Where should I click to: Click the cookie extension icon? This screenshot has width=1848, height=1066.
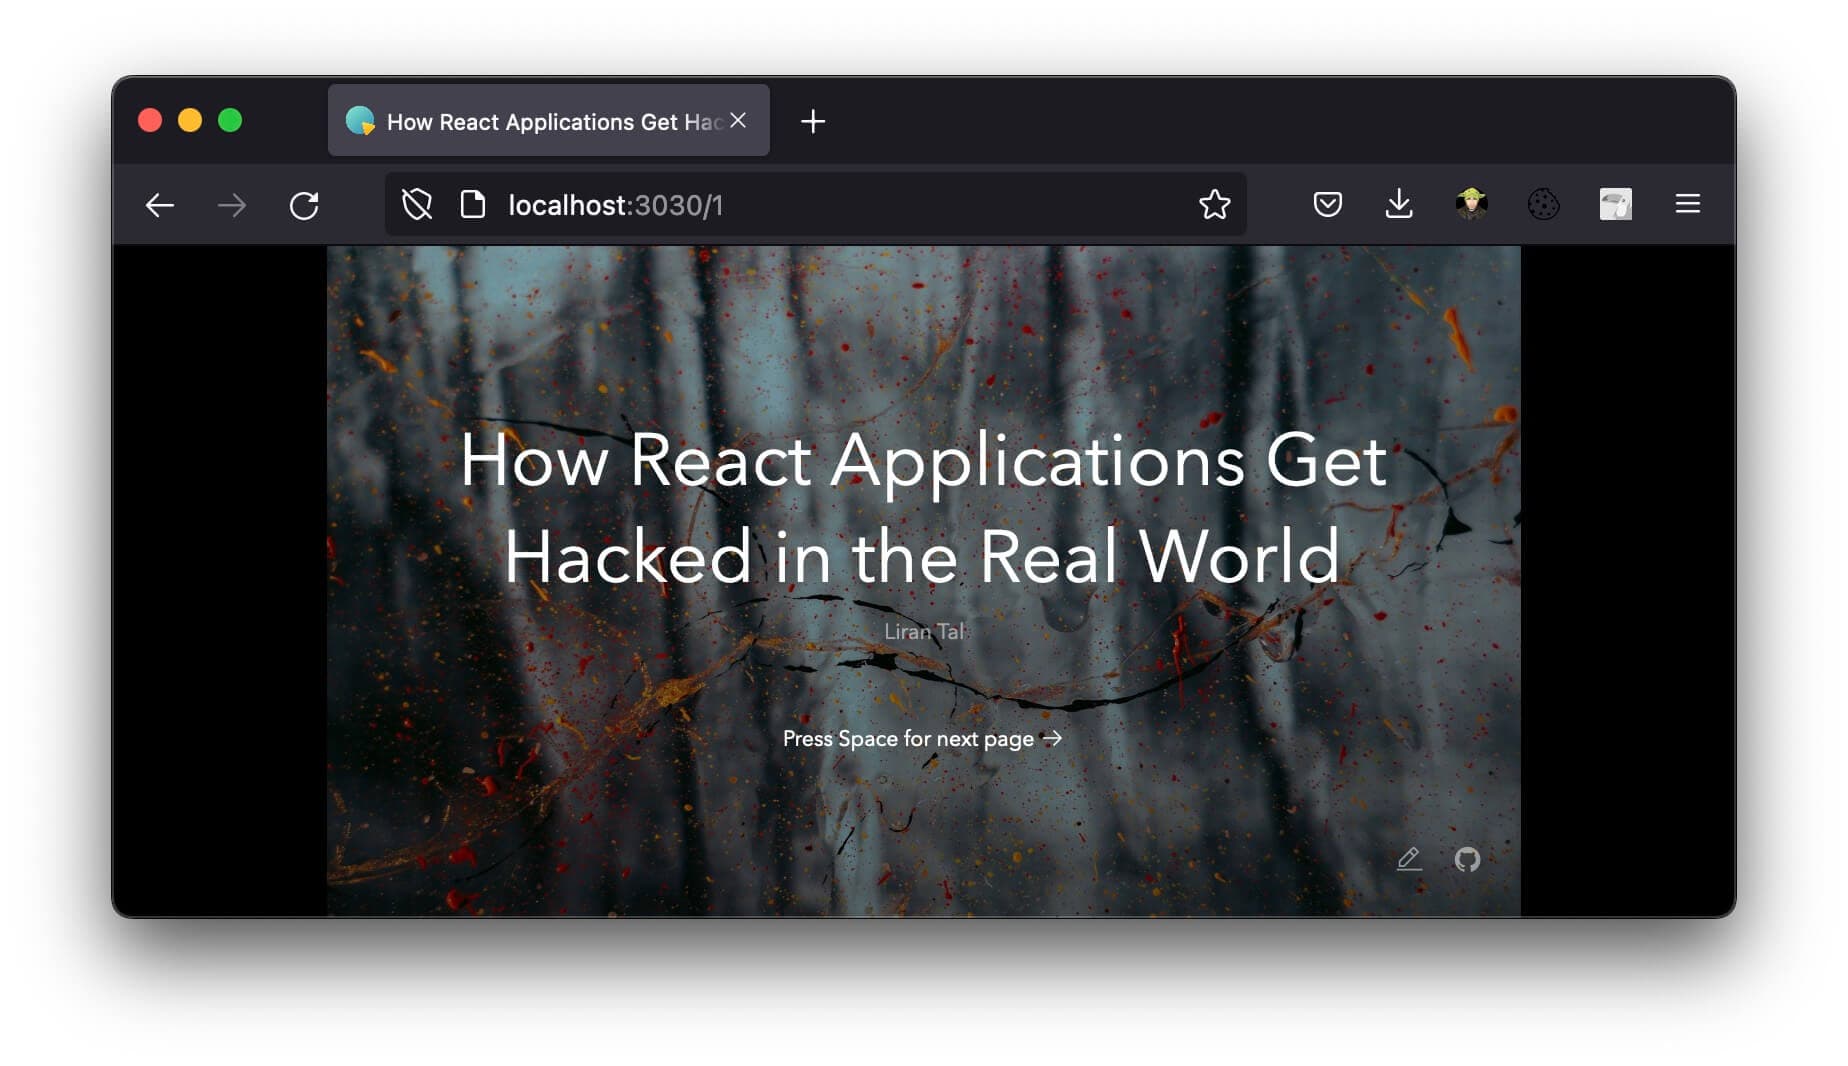[1543, 204]
